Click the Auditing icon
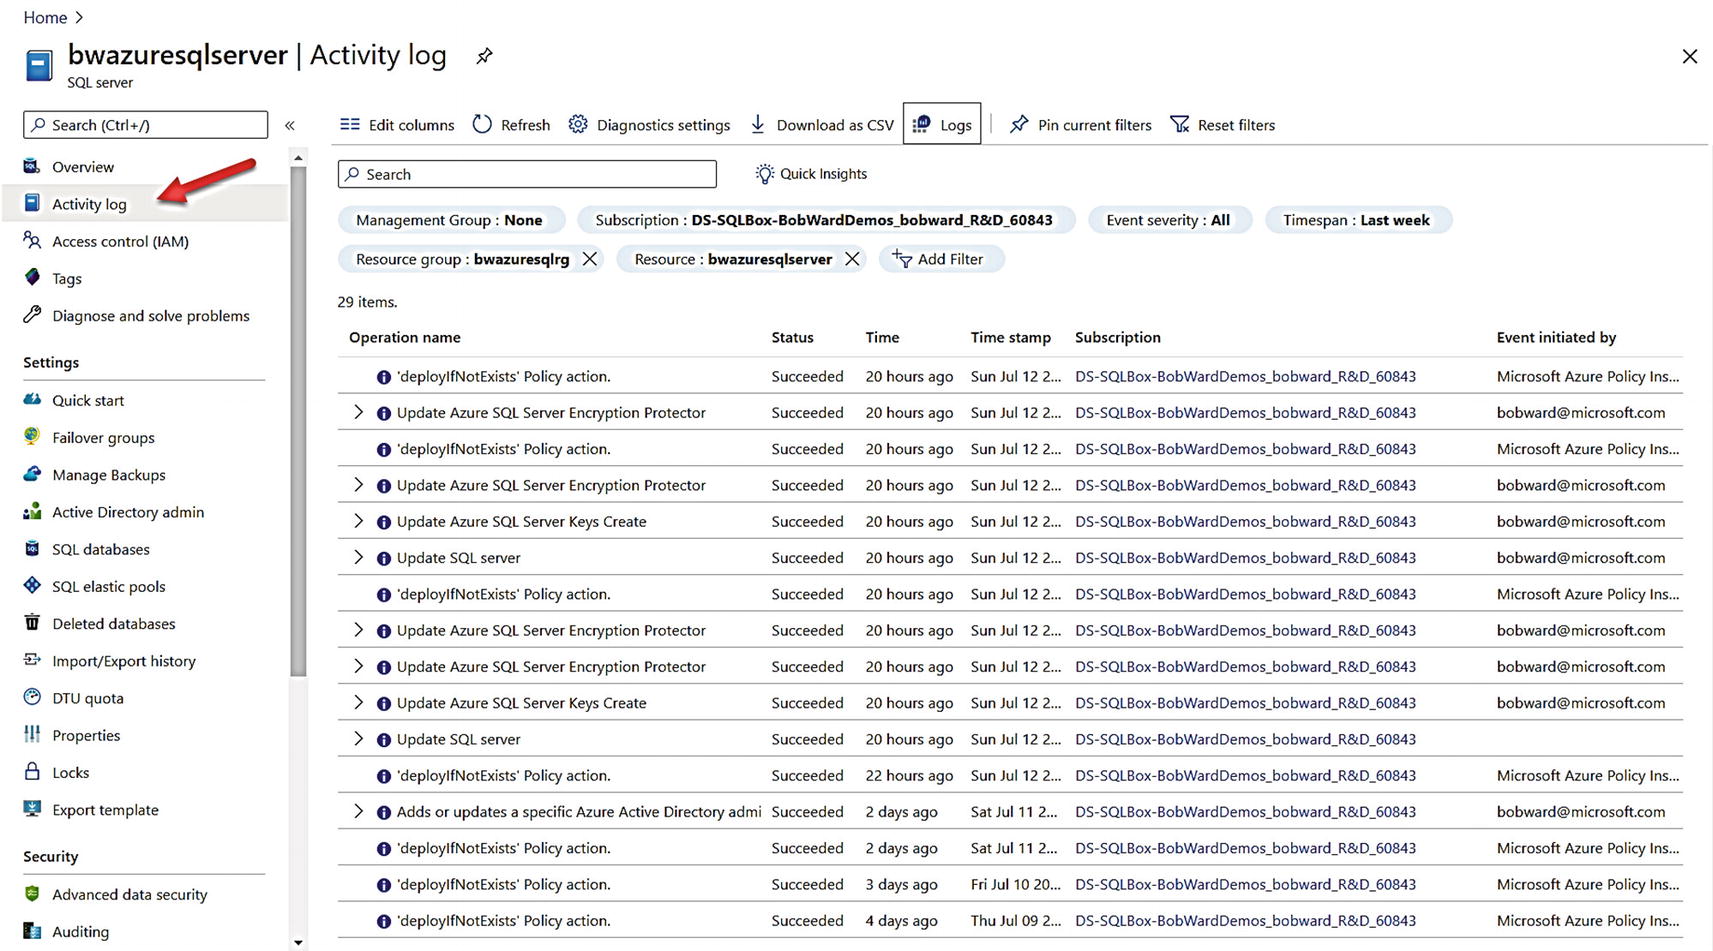 click(32, 931)
